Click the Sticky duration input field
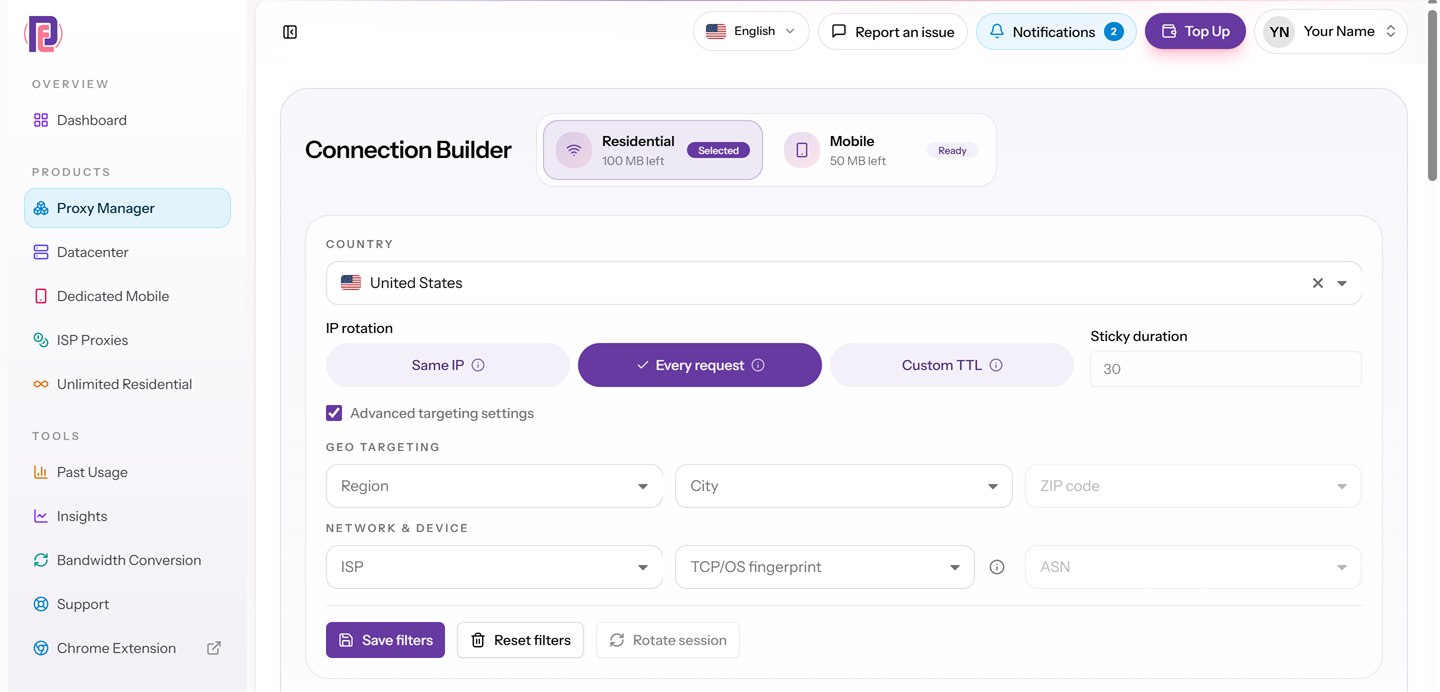Viewport: 1440px width, 692px height. click(1225, 369)
